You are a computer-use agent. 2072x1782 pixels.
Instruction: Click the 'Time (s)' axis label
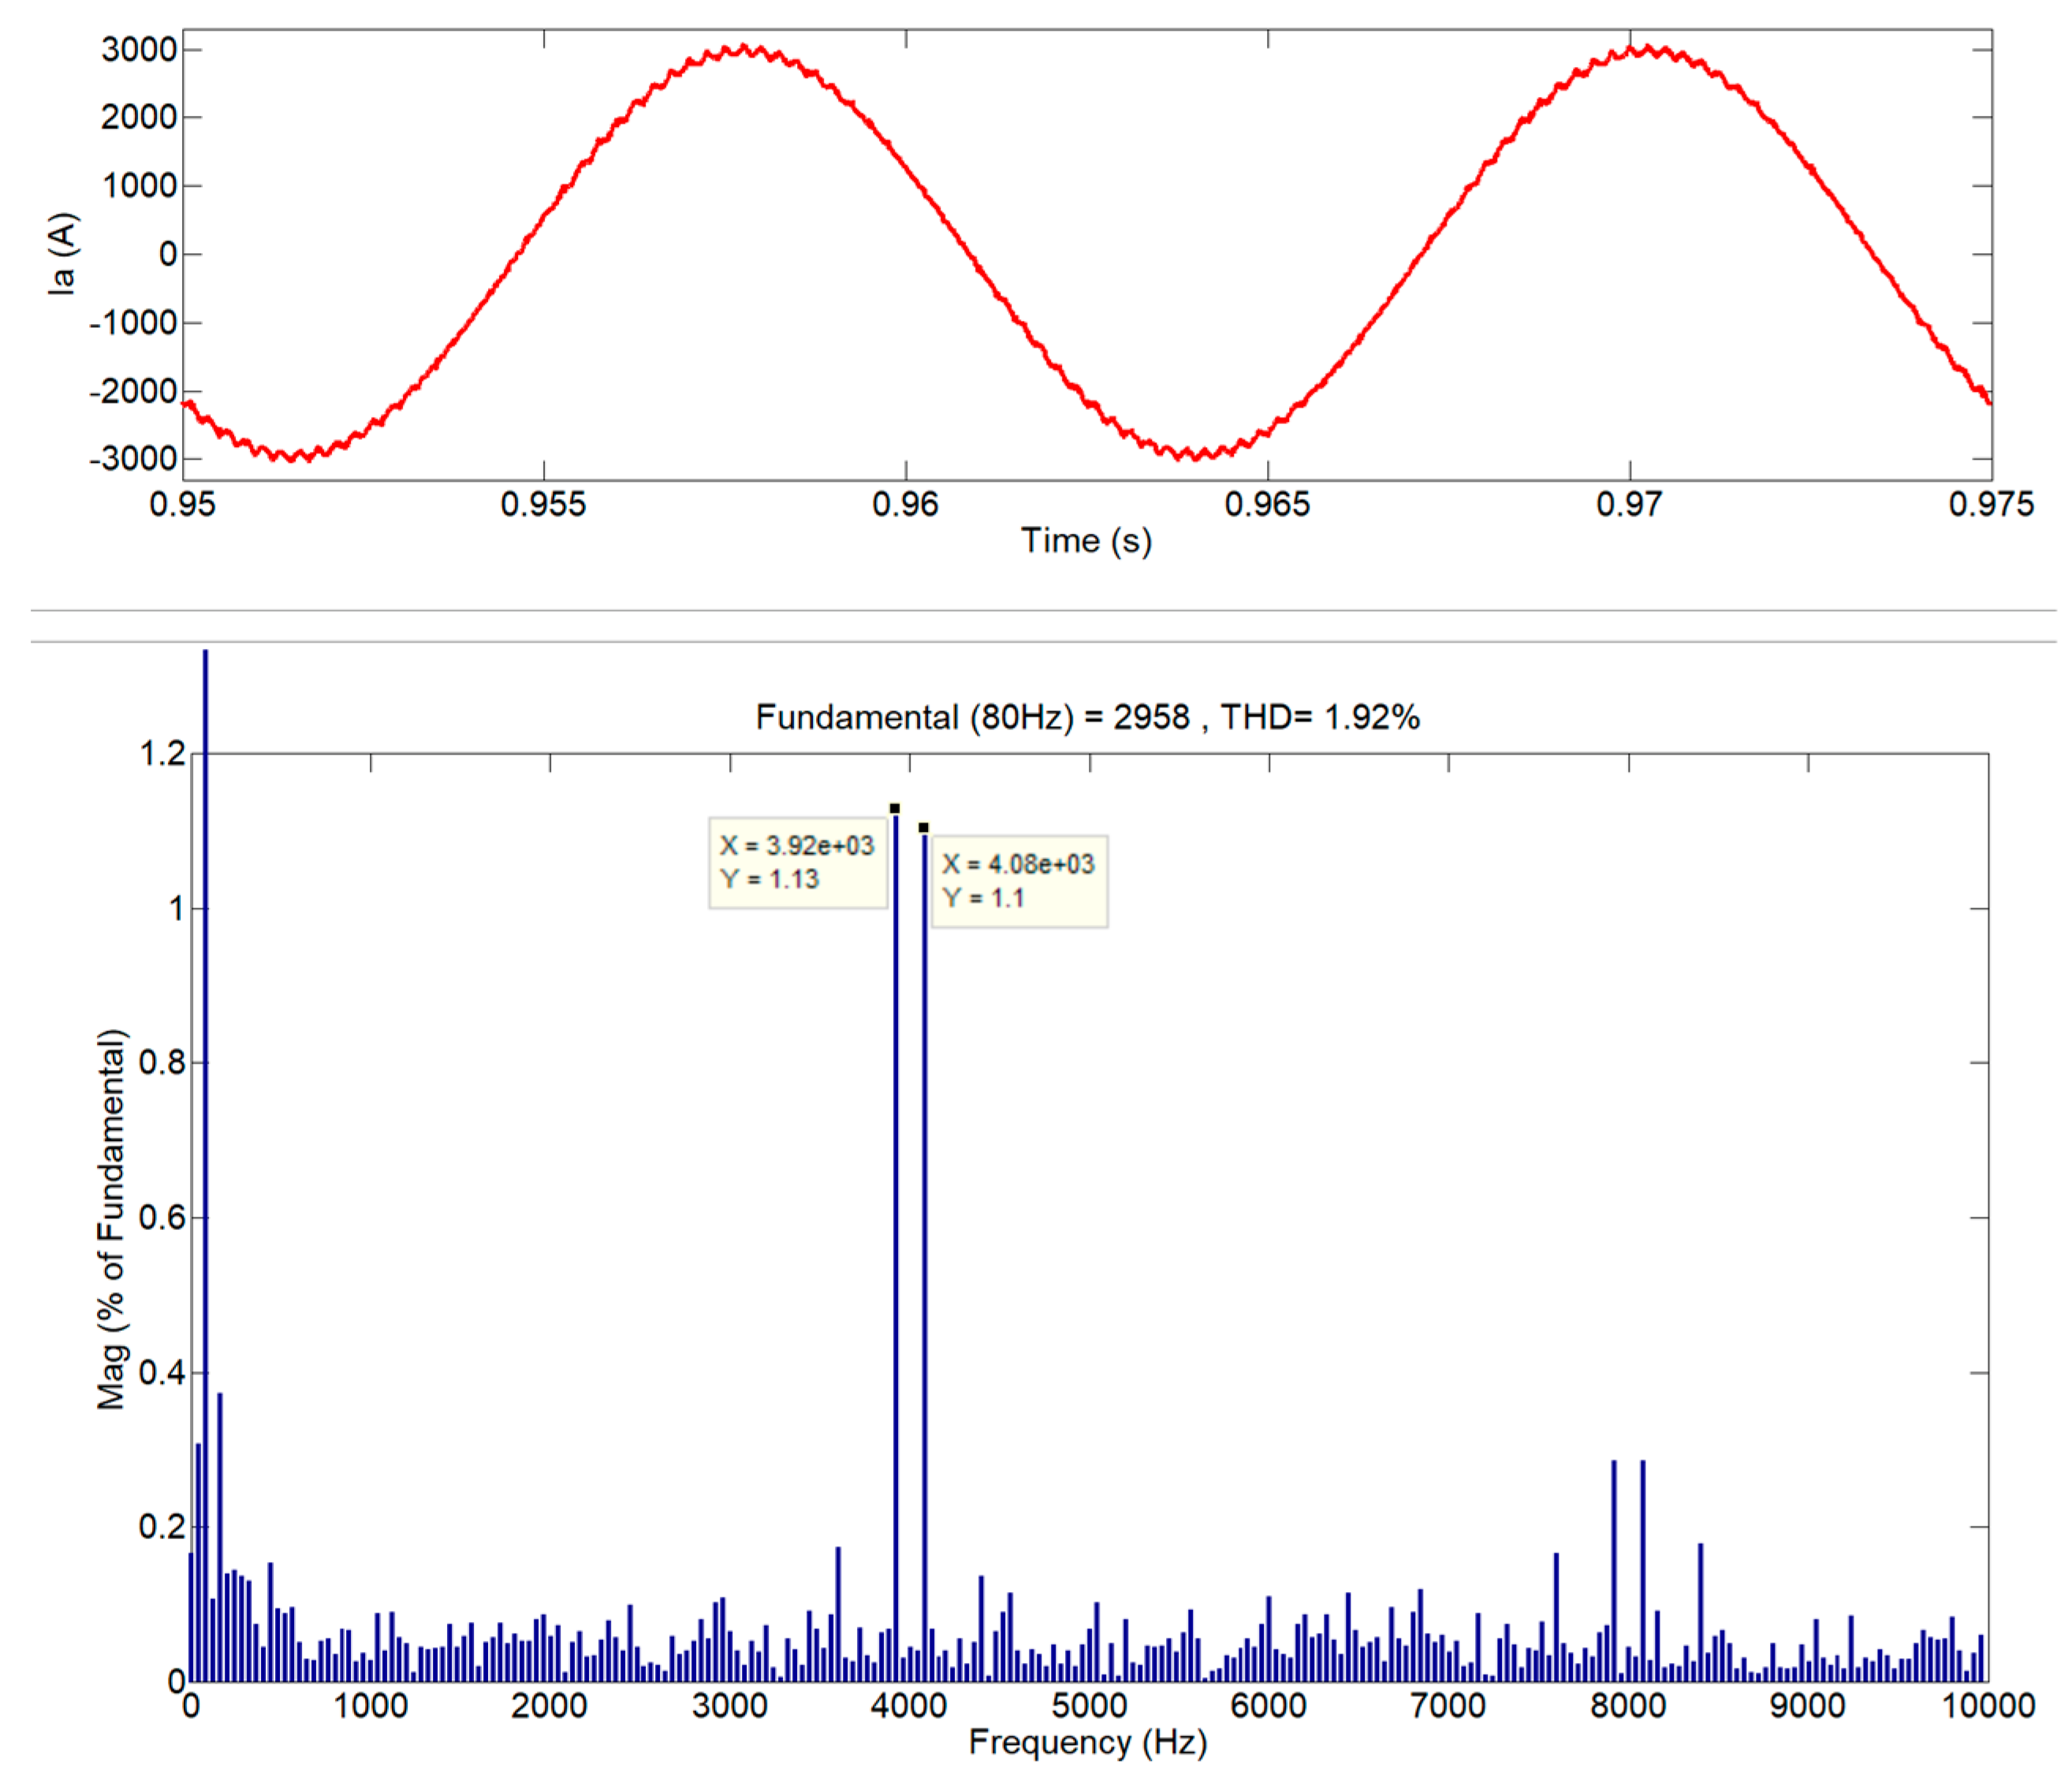1086,541
